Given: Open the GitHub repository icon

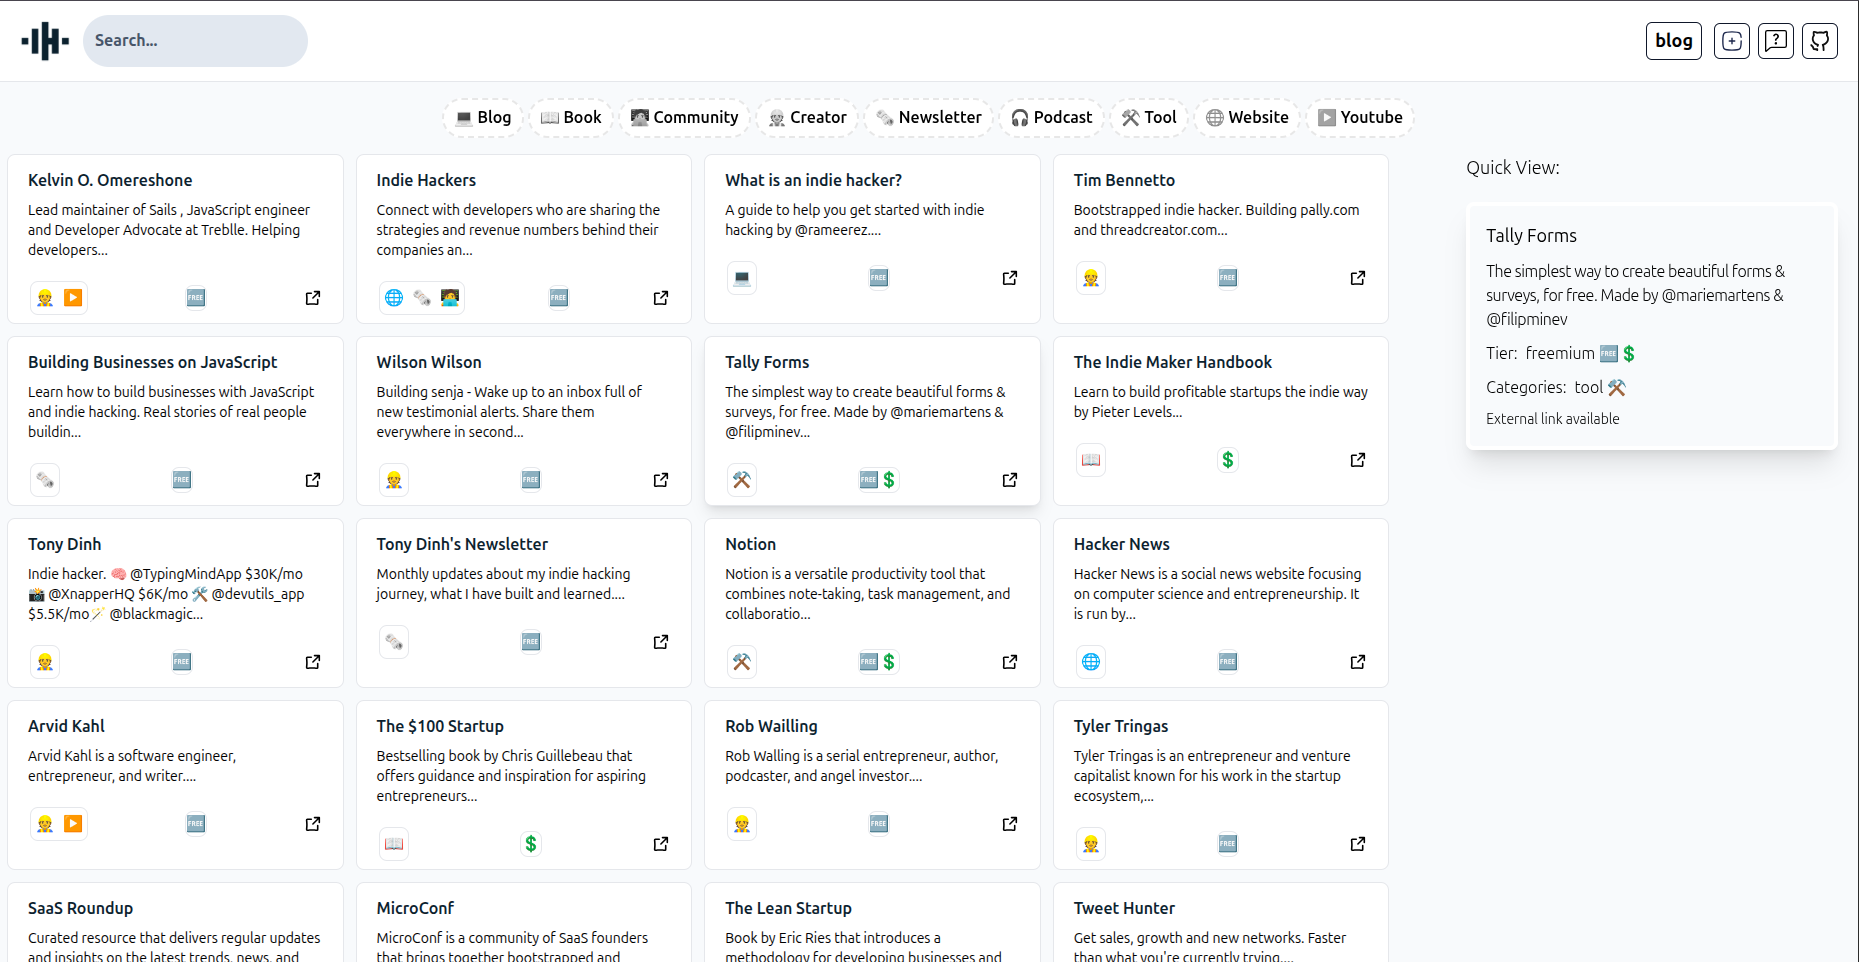Looking at the screenshot, I should click(1820, 41).
